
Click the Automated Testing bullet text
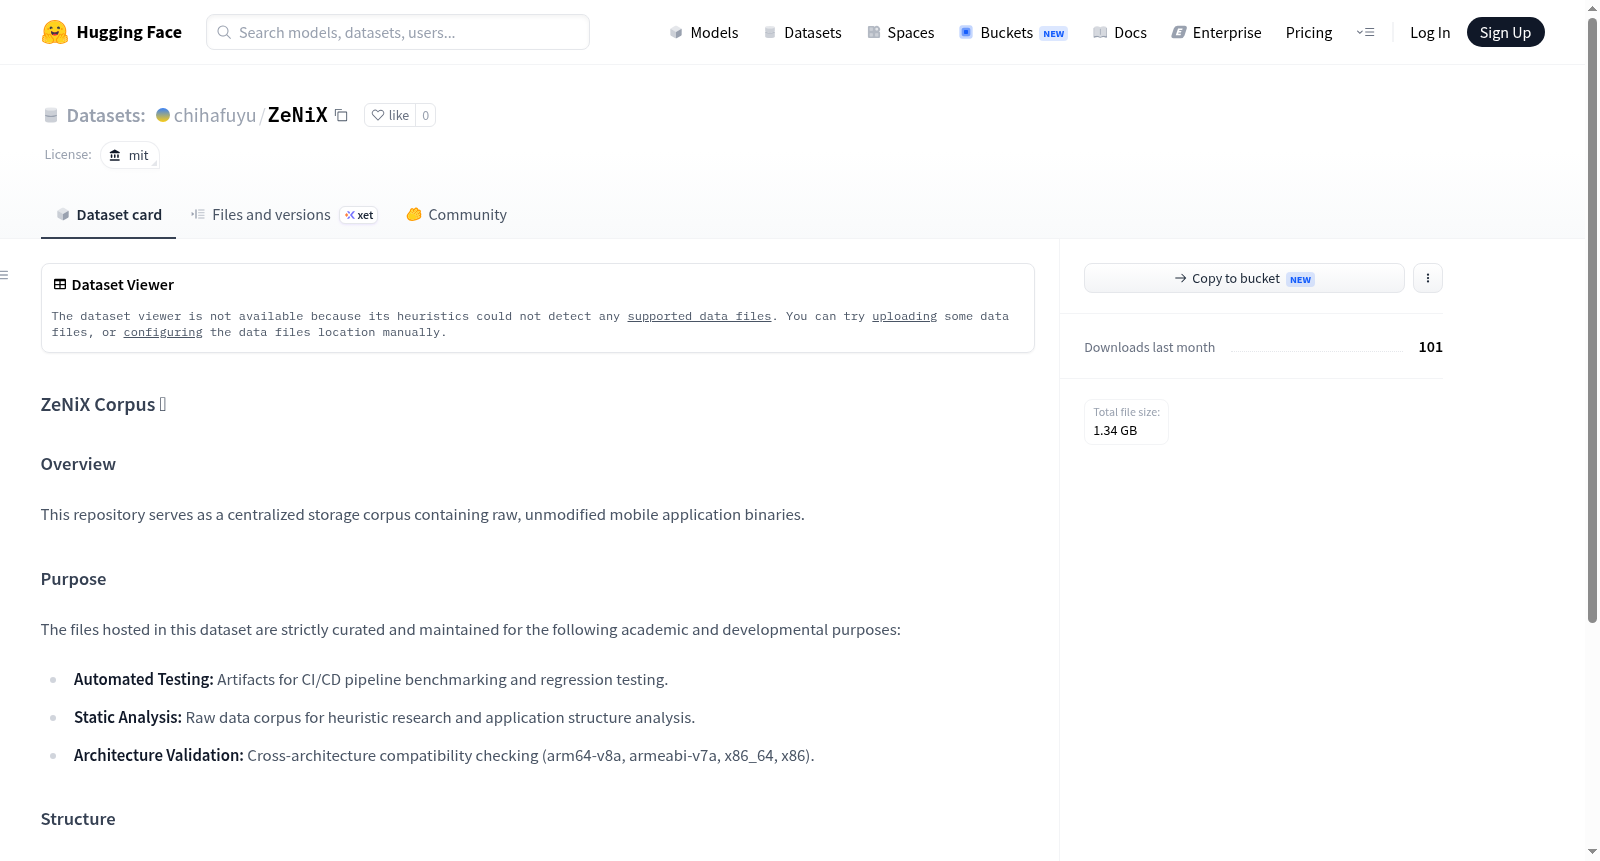[x=371, y=679]
